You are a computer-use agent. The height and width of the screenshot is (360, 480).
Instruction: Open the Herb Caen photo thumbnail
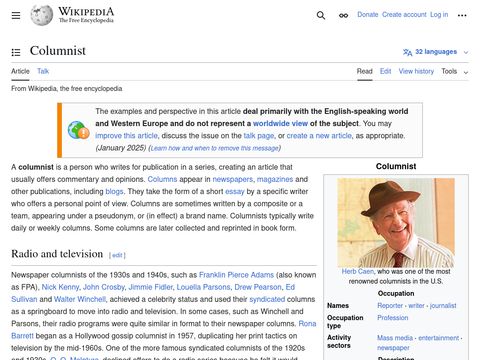396,223
